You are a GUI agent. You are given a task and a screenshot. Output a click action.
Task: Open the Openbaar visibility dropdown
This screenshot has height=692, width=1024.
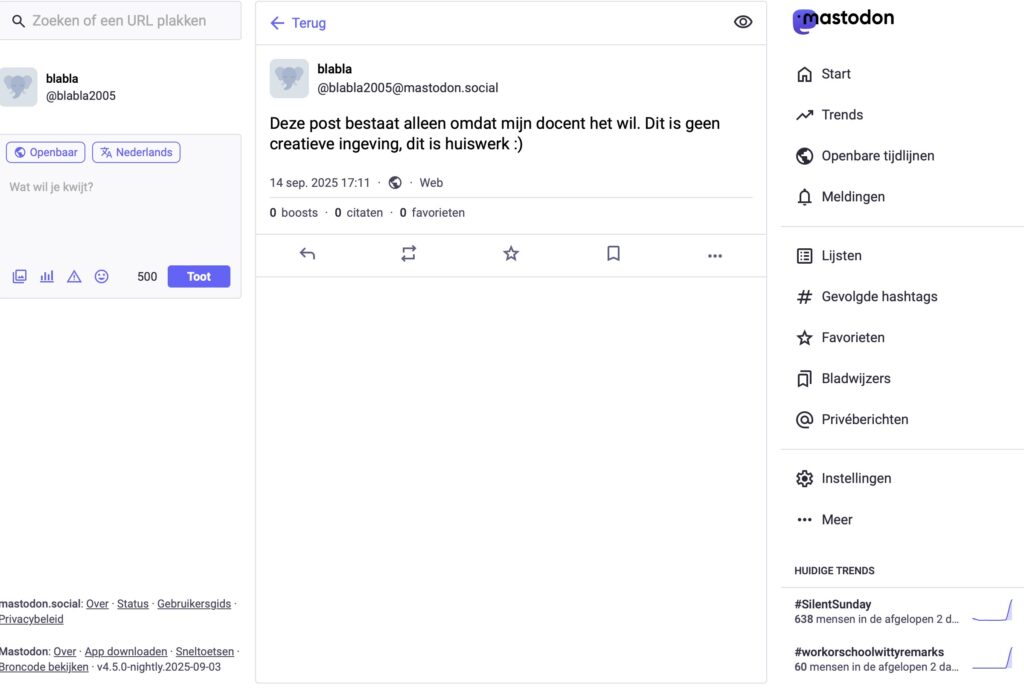tap(45, 152)
